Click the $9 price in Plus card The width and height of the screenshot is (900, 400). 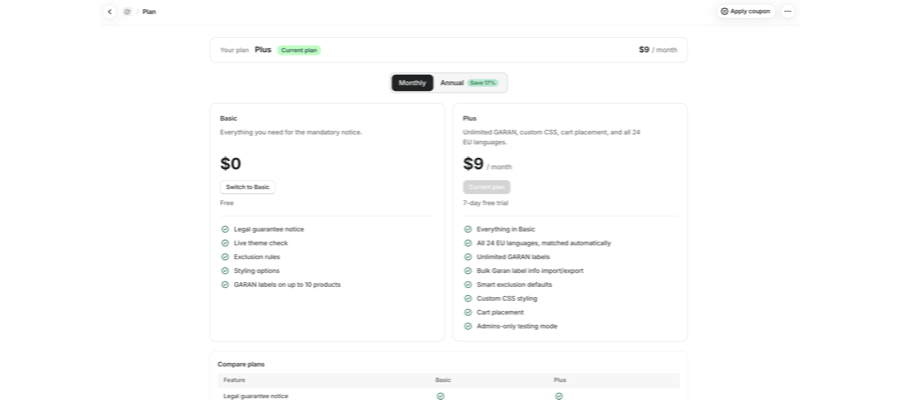click(474, 164)
